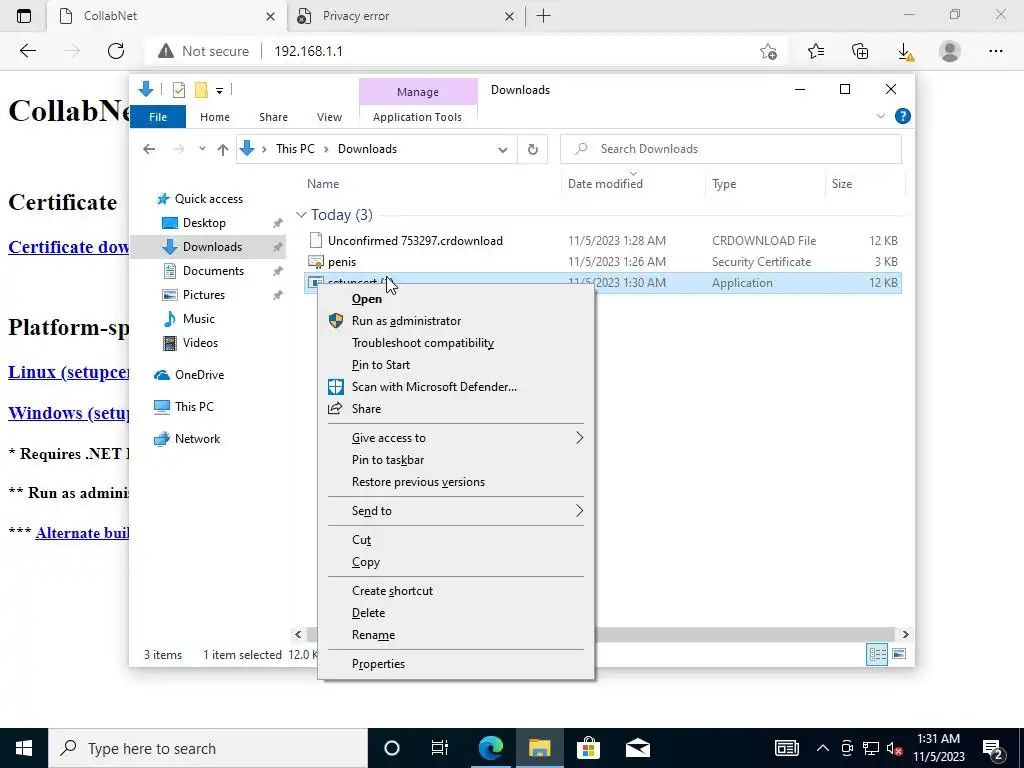
Task: Expand address bar history dropdown
Action: tap(502, 150)
